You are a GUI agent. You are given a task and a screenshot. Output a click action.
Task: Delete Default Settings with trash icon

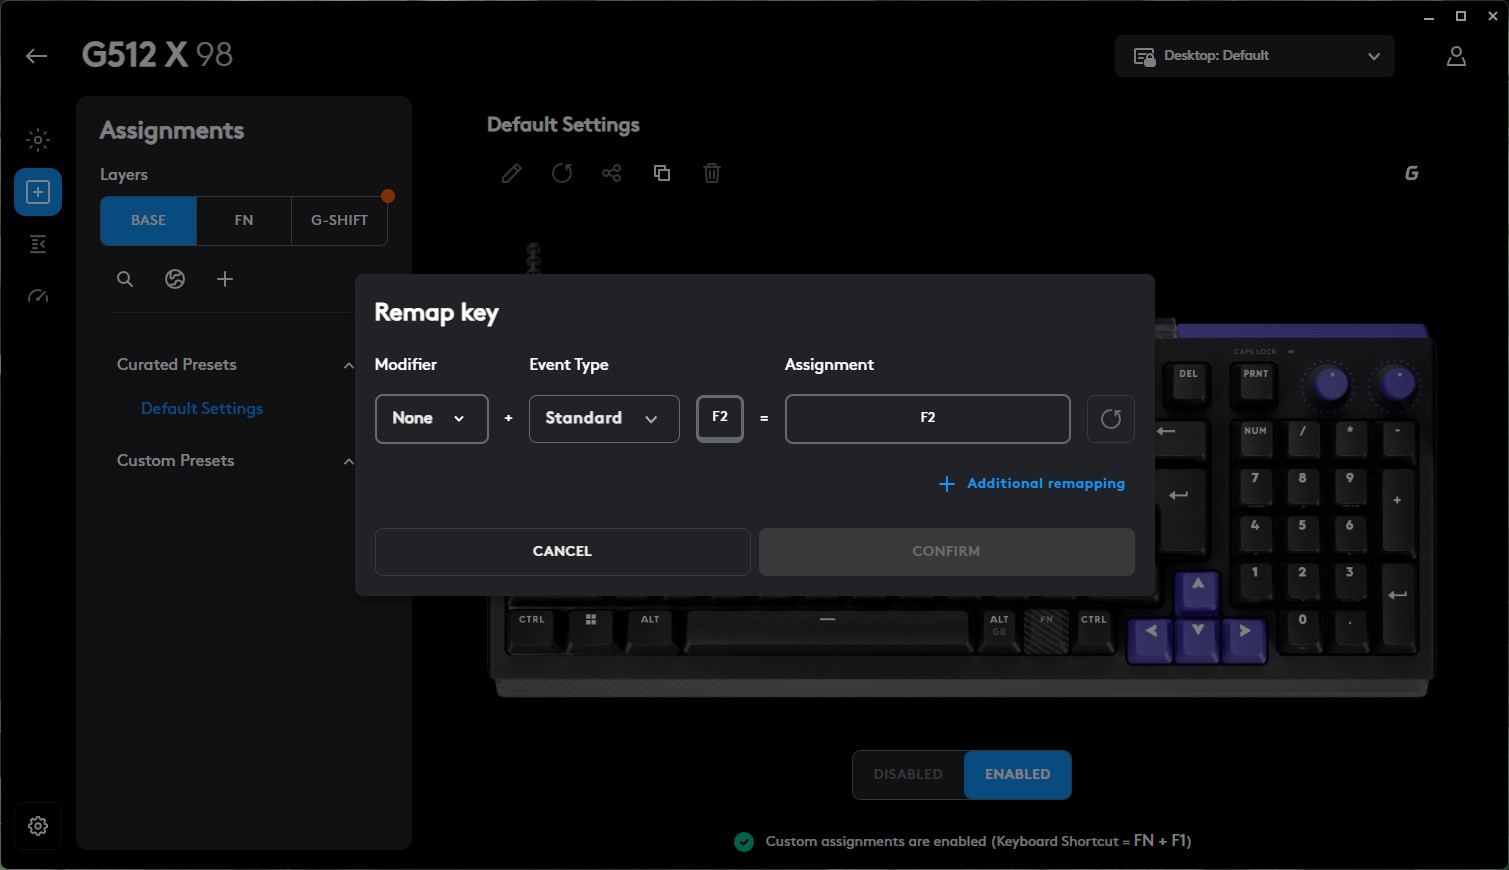click(712, 173)
